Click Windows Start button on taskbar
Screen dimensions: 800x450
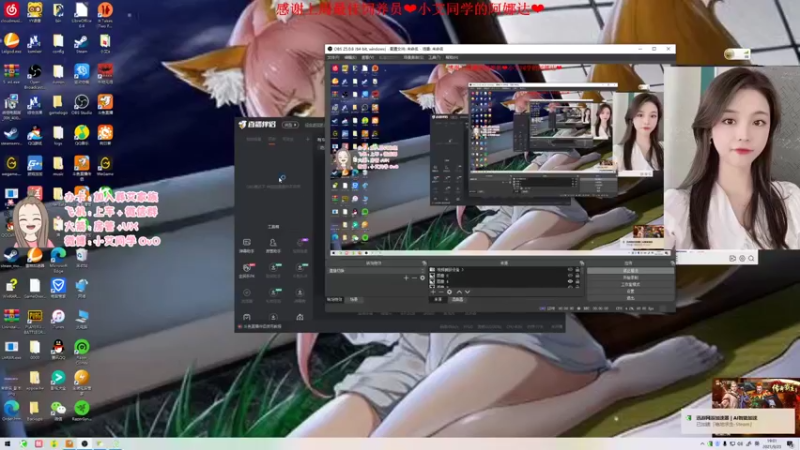[x=7, y=444]
